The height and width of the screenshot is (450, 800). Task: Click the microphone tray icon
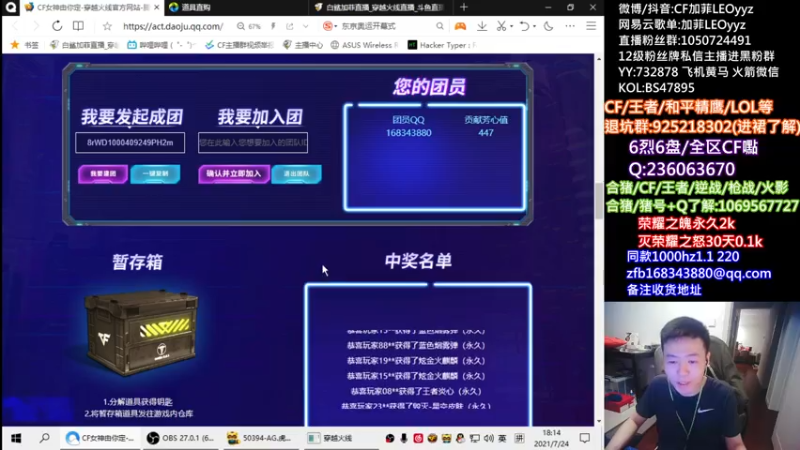(404, 438)
